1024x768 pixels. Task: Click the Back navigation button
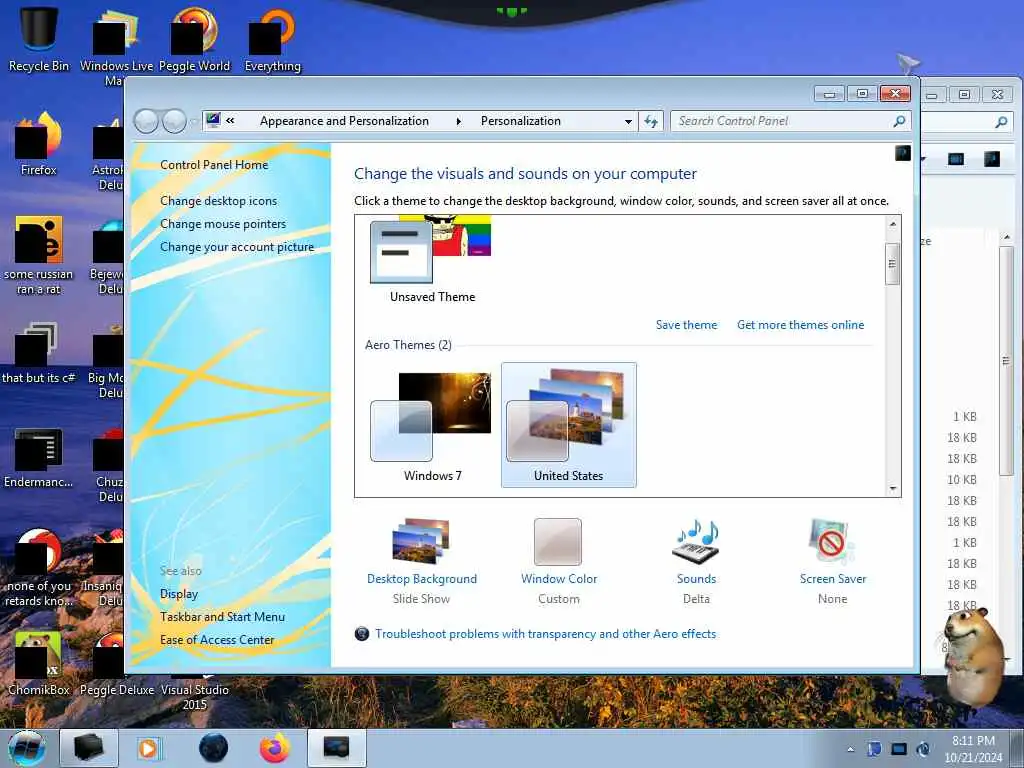pyautogui.click(x=147, y=121)
